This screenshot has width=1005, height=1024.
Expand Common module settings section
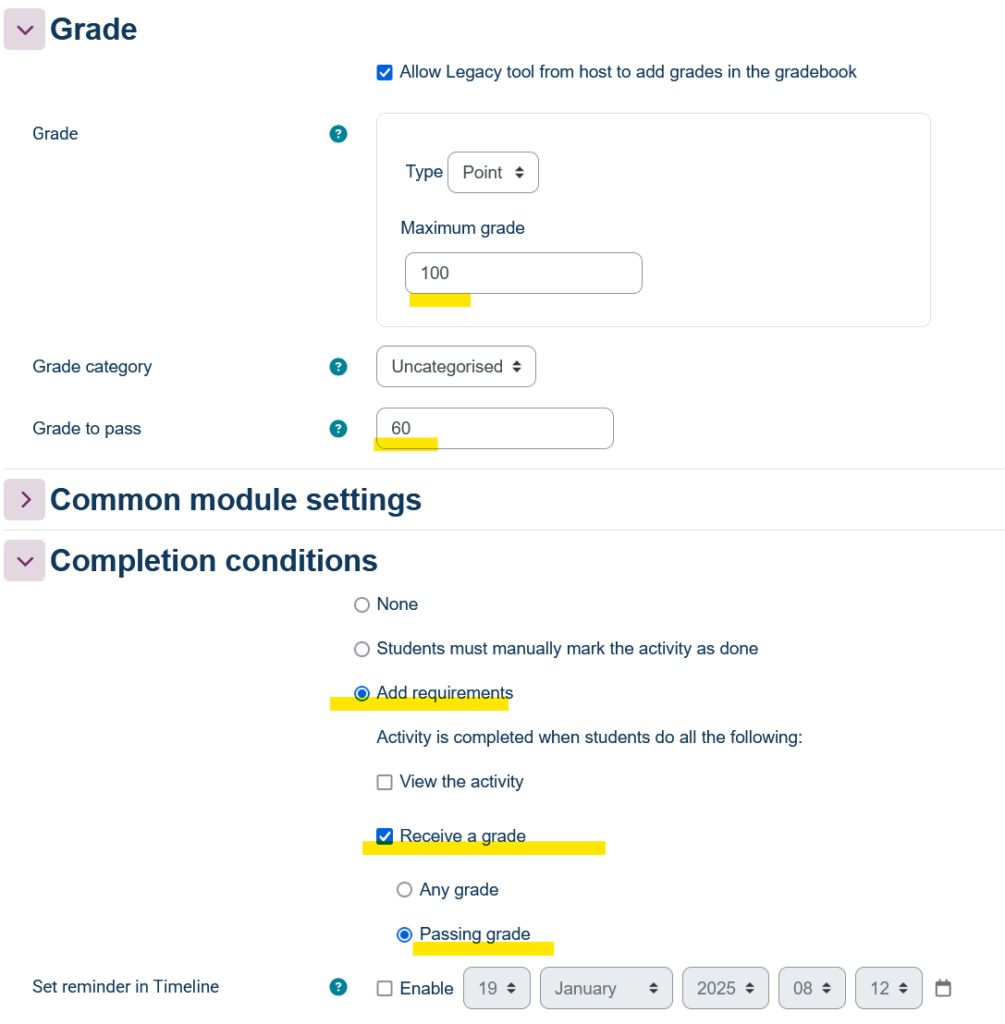tap(25, 500)
